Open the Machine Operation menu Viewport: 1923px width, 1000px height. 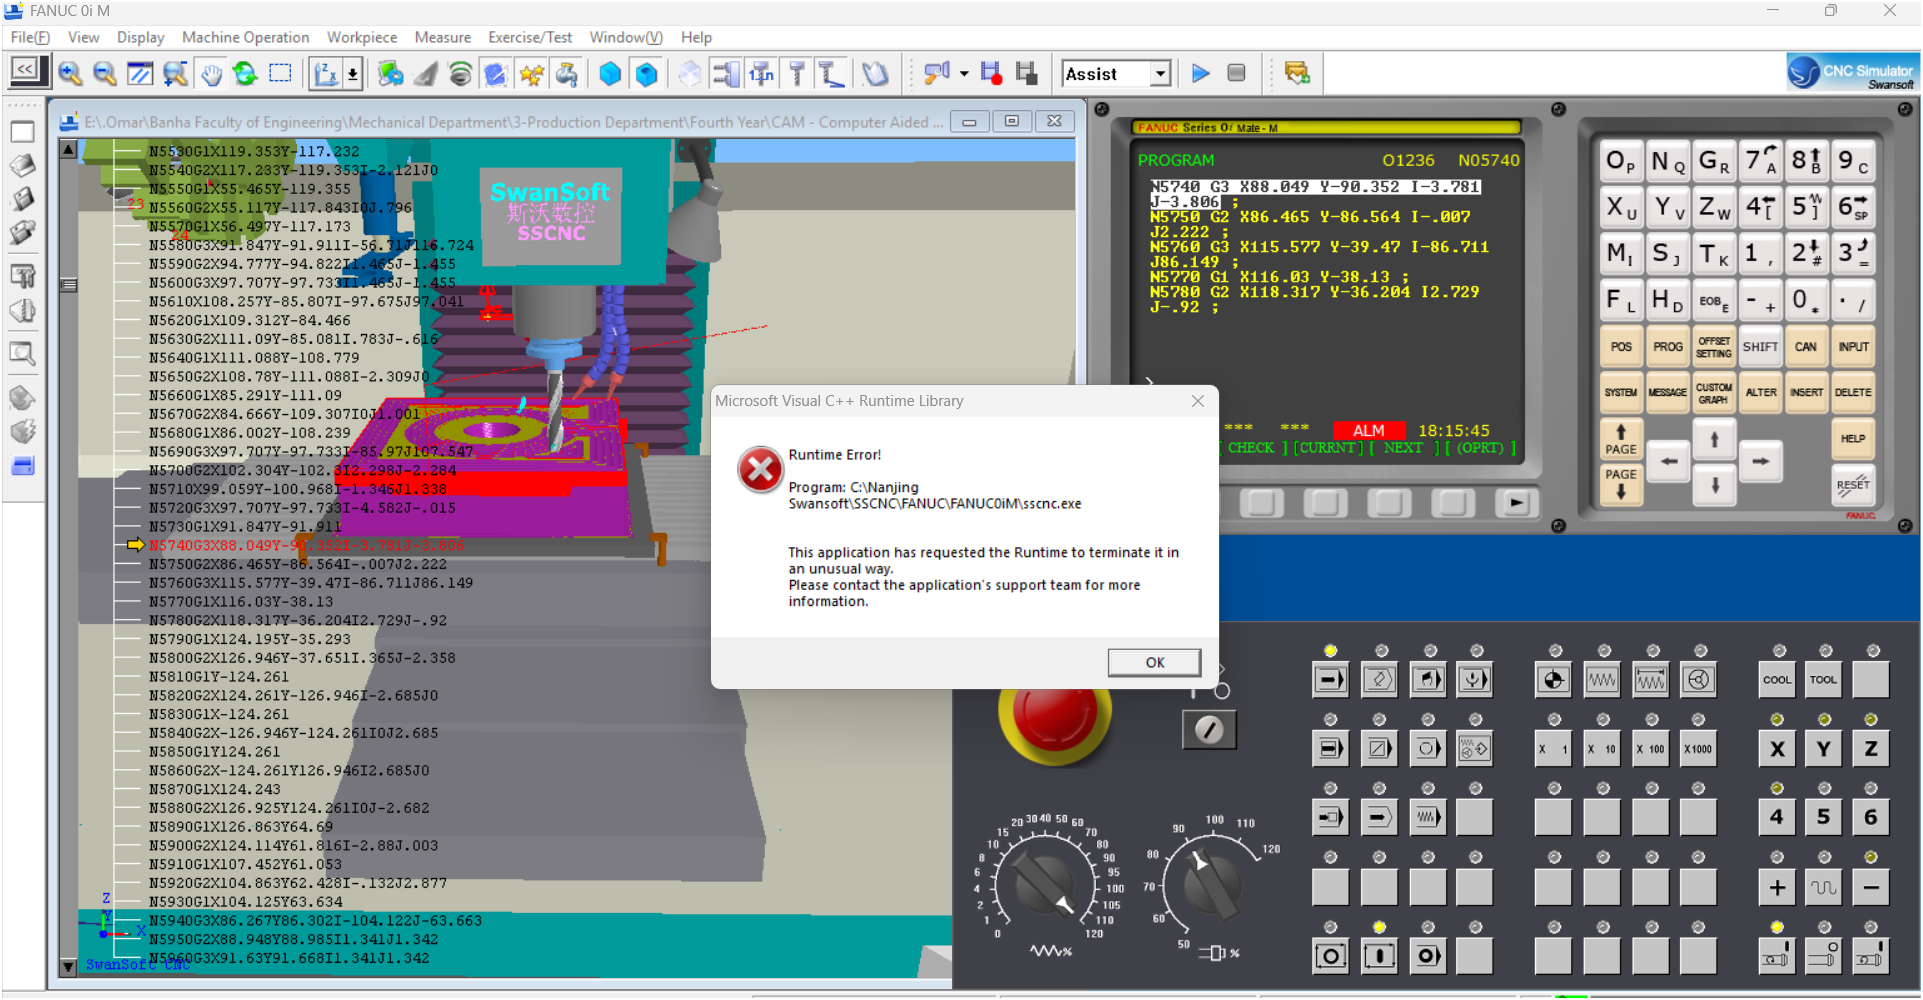pos(245,37)
